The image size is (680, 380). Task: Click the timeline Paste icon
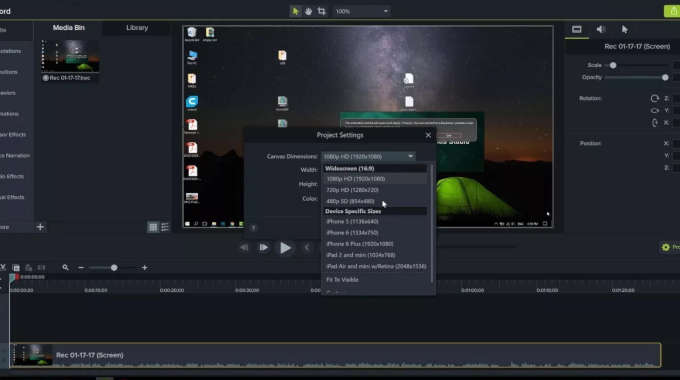point(29,268)
